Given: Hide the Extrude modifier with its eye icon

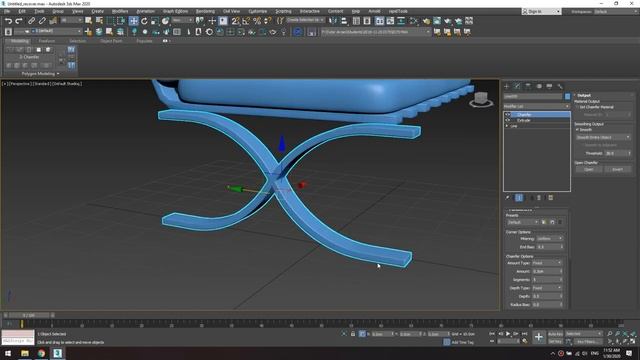Looking at the screenshot, I should 508,120.
